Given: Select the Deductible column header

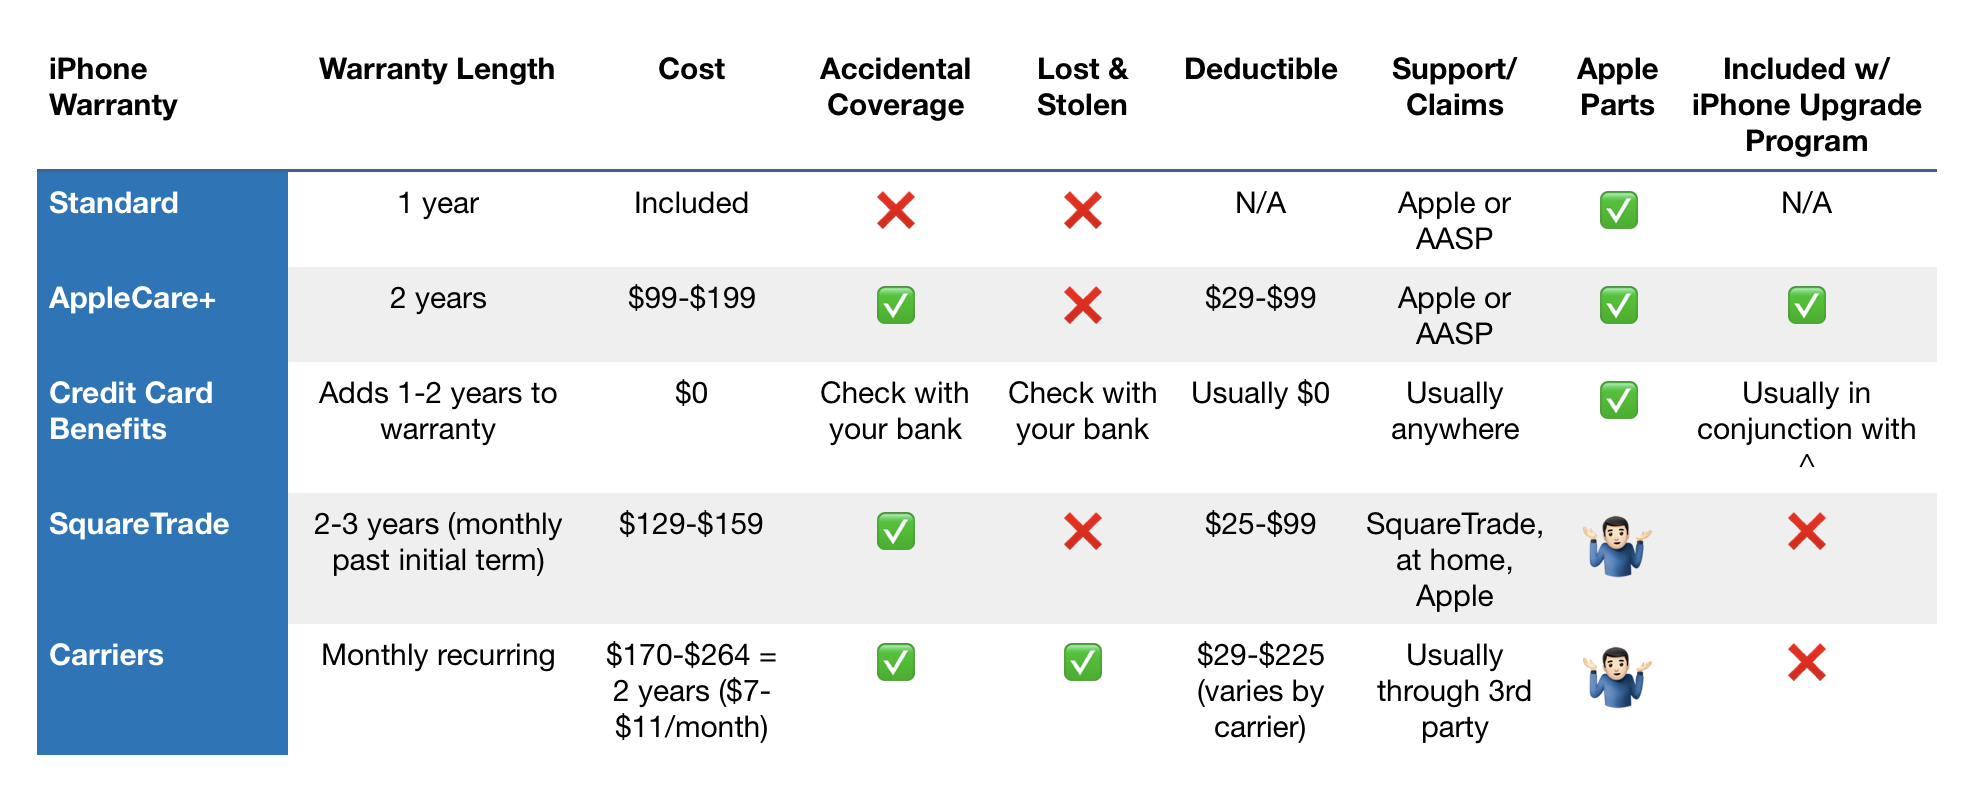Looking at the screenshot, I should click(x=1260, y=69).
